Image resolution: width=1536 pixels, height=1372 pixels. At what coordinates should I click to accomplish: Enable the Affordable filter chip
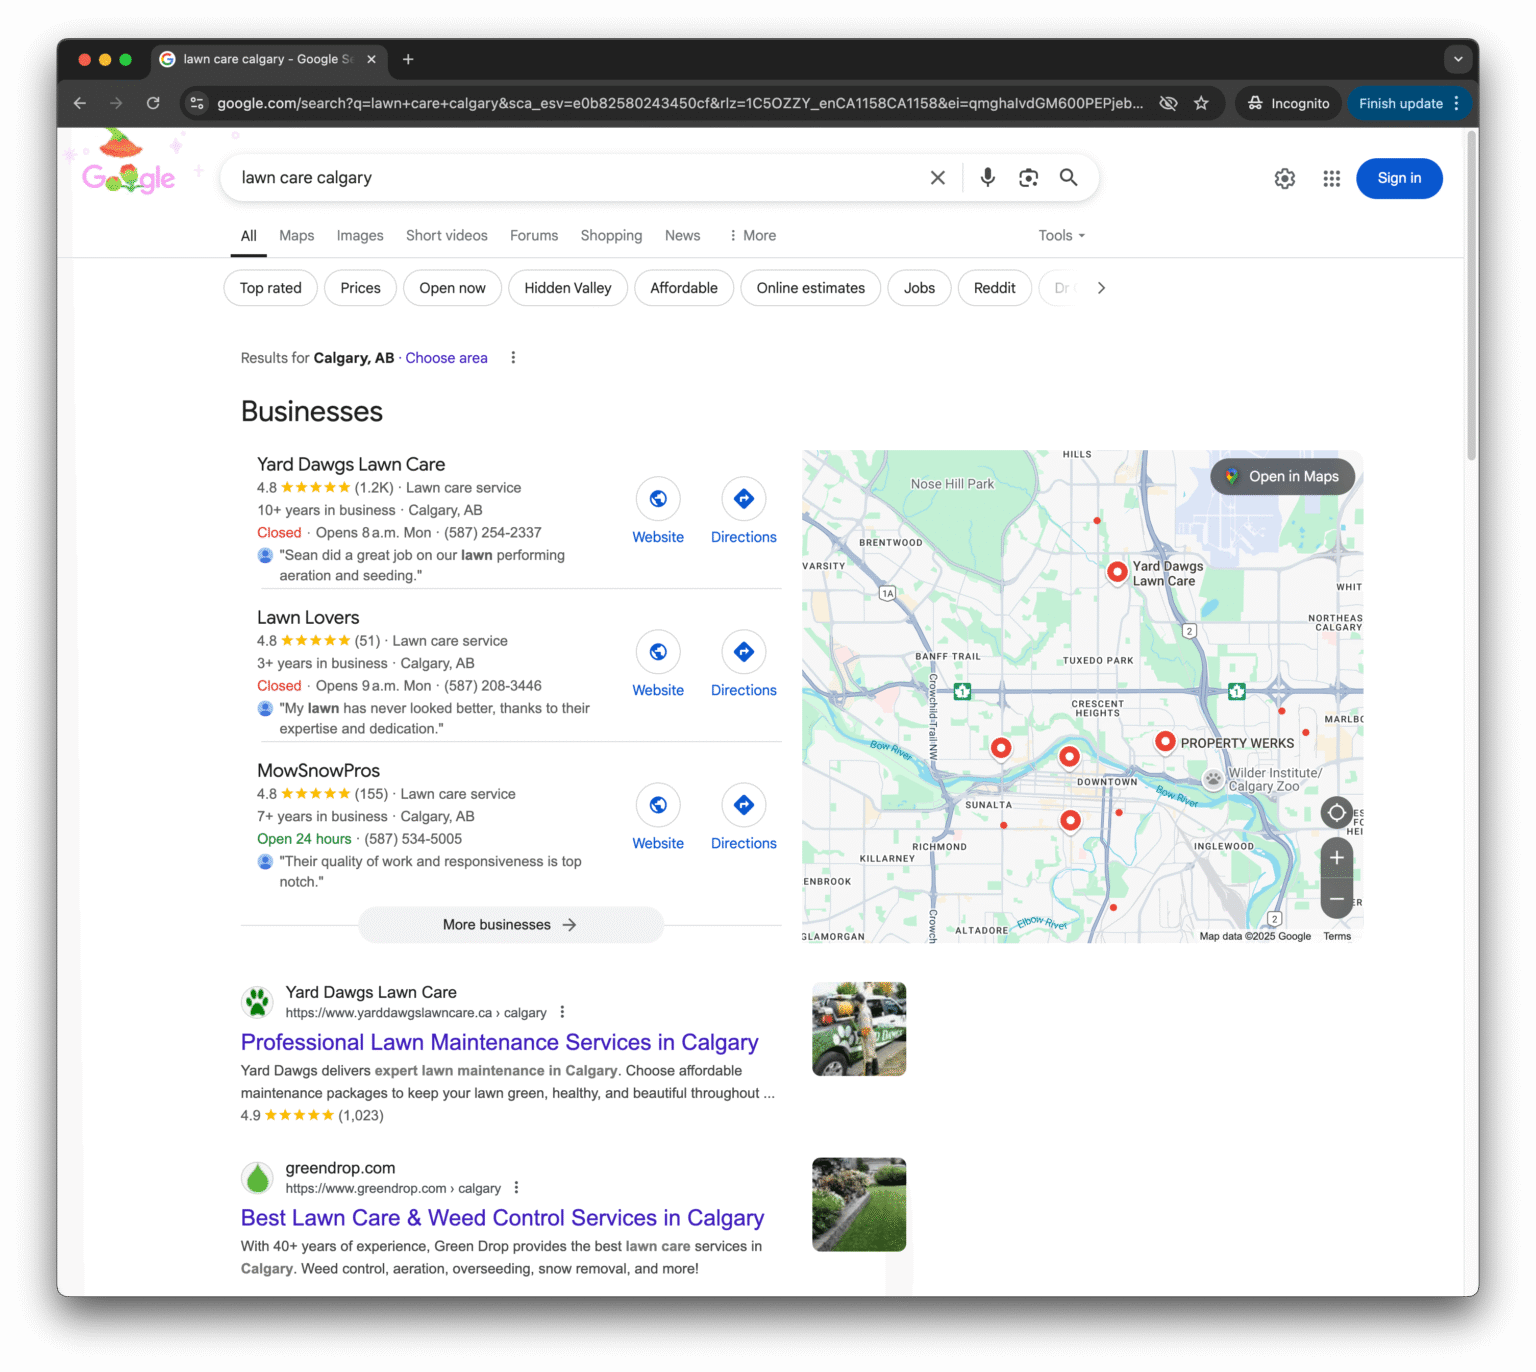point(683,288)
